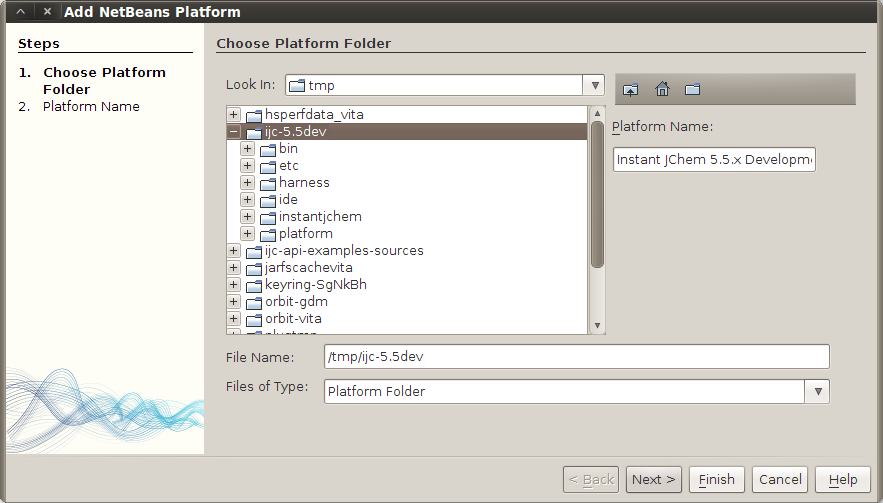Click the Create New Folder icon
This screenshot has width=883, height=503.
pyautogui.click(x=693, y=89)
